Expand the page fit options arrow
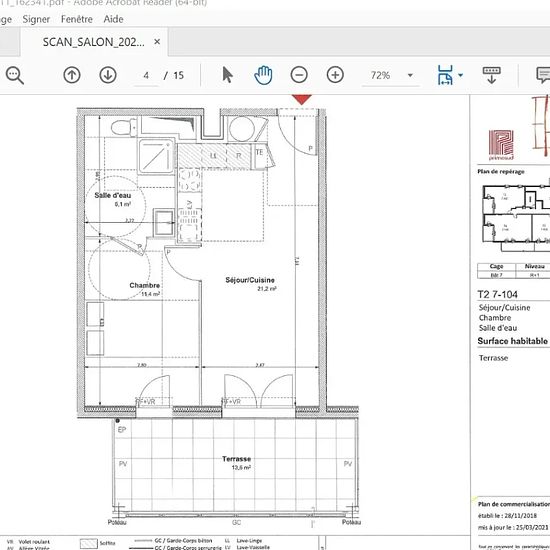 pos(461,75)
